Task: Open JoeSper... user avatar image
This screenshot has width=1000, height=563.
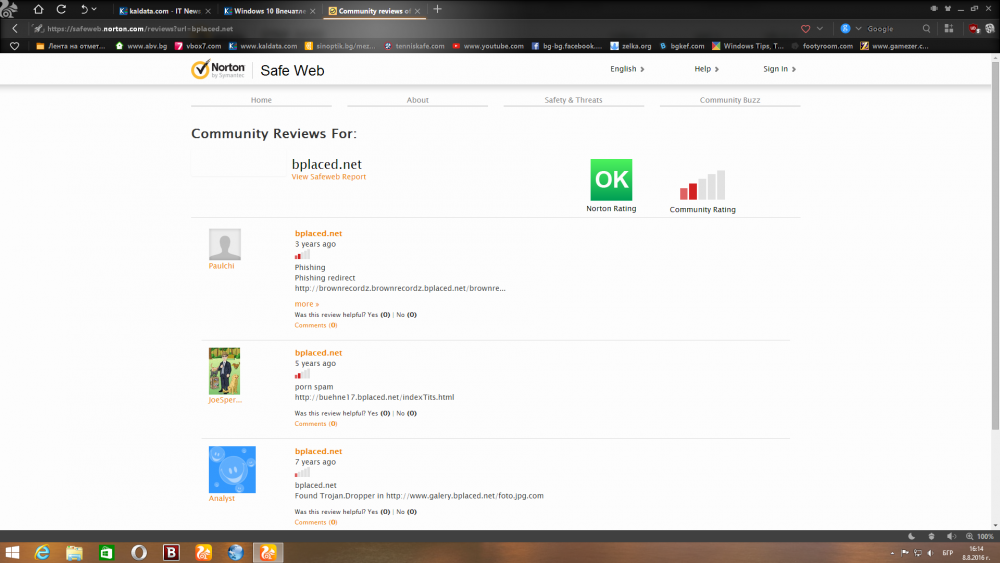Action: coord(224,371)
